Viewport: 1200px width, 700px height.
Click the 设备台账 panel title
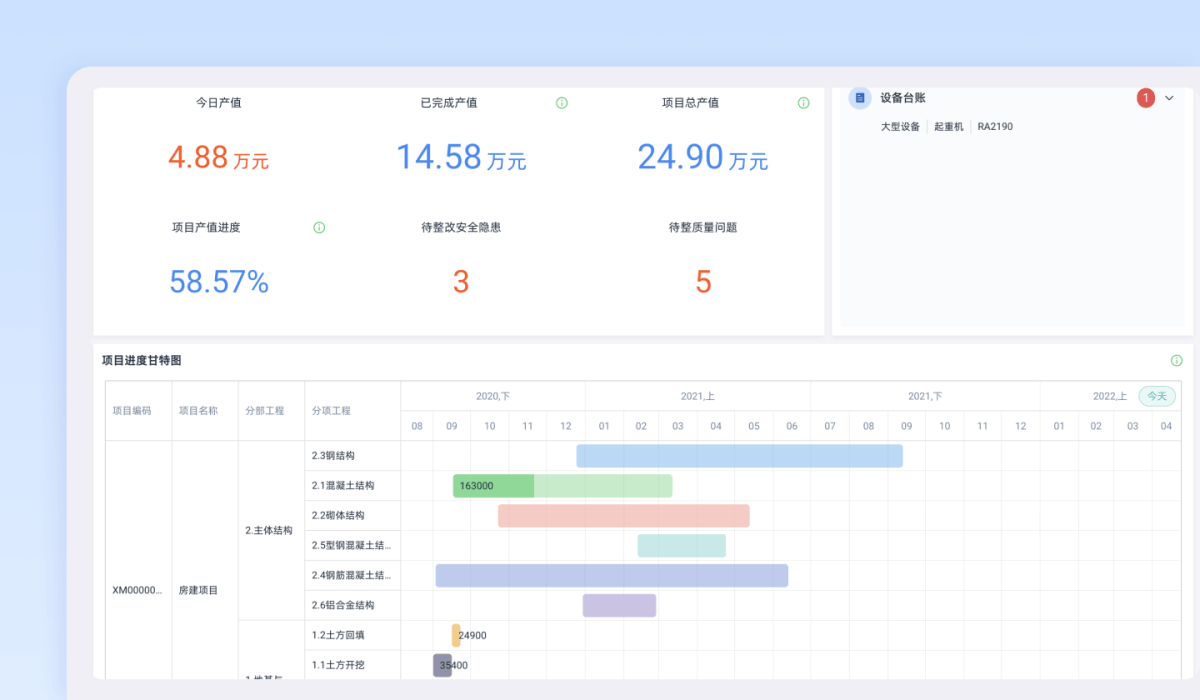click(x=903, y=98)
